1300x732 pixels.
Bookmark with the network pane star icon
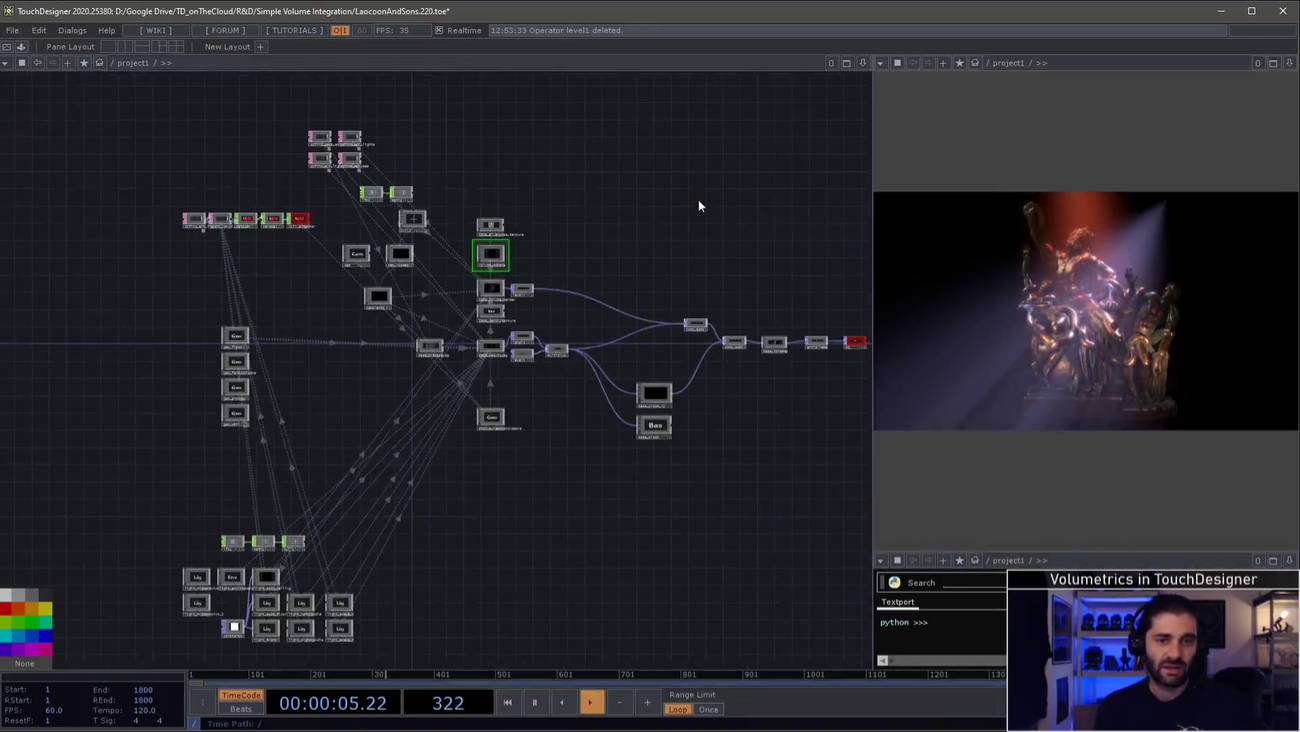84,63
